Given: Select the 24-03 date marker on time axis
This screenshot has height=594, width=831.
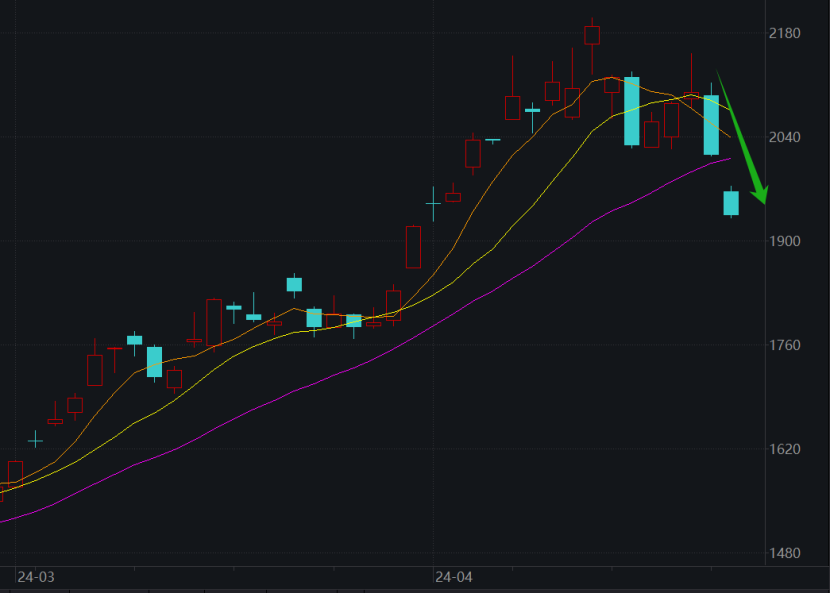Looking at the screenshot, I should point(36,577).
